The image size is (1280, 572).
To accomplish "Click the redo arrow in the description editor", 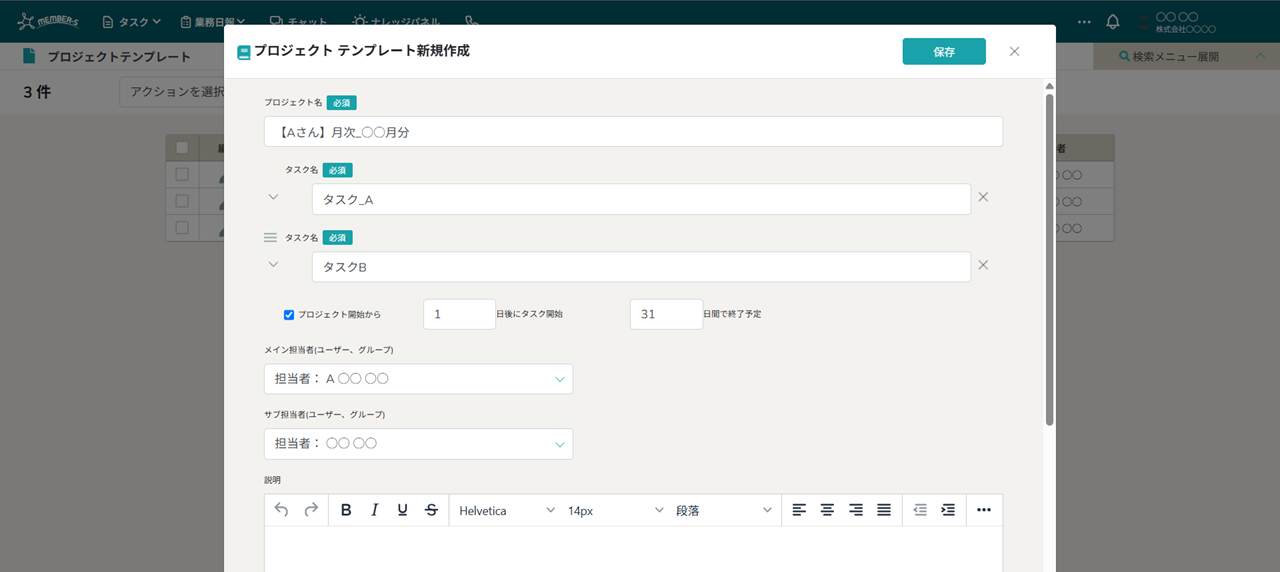I will coord(311,510).
